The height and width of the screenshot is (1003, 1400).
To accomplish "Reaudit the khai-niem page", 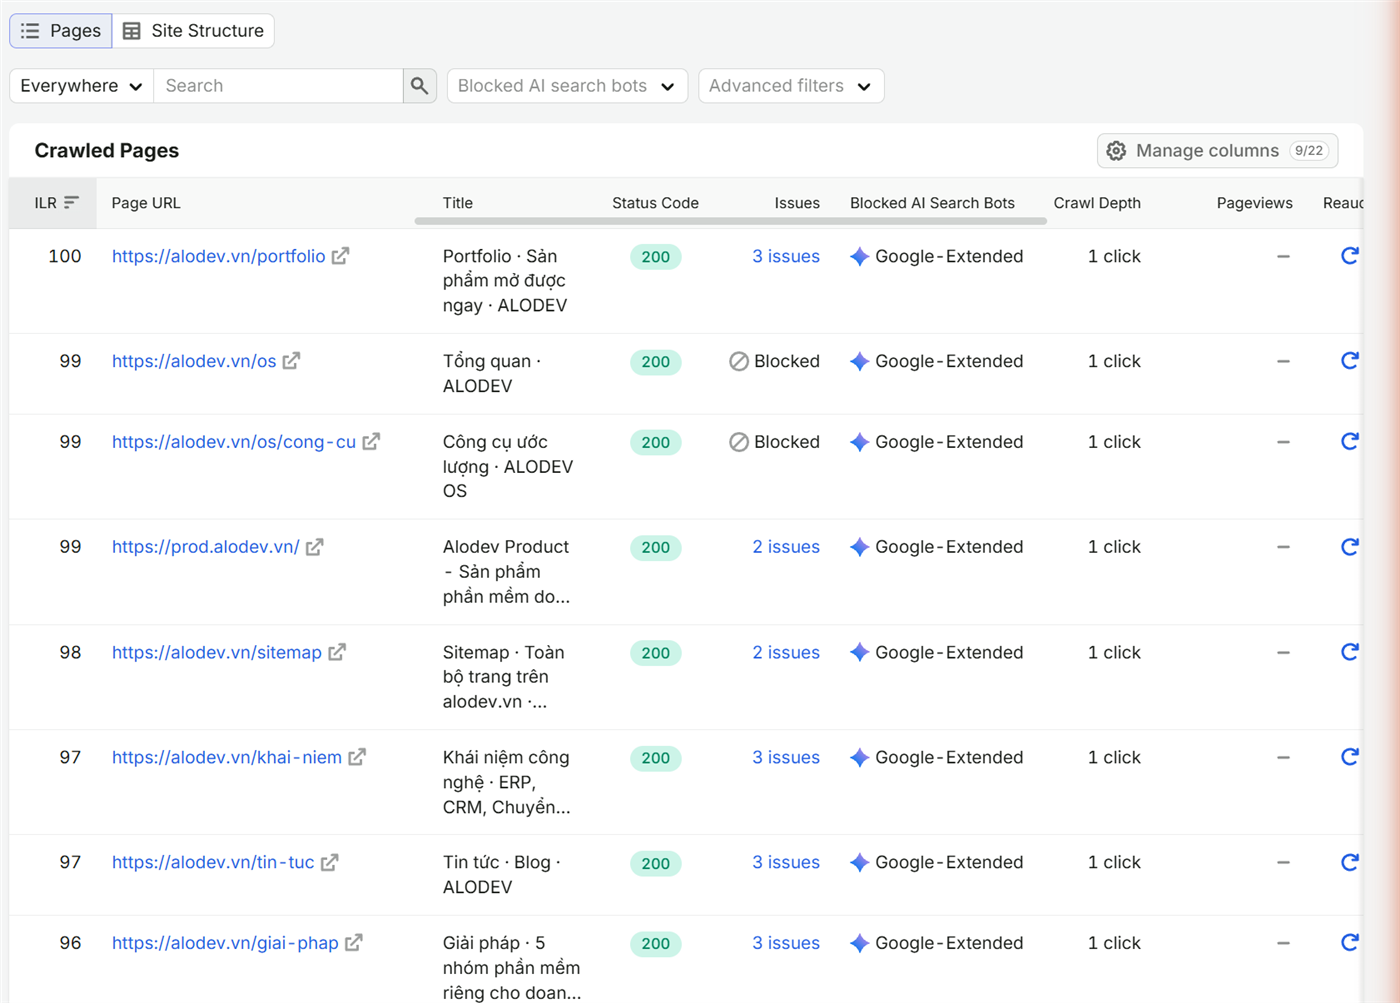I will 1349,757.
